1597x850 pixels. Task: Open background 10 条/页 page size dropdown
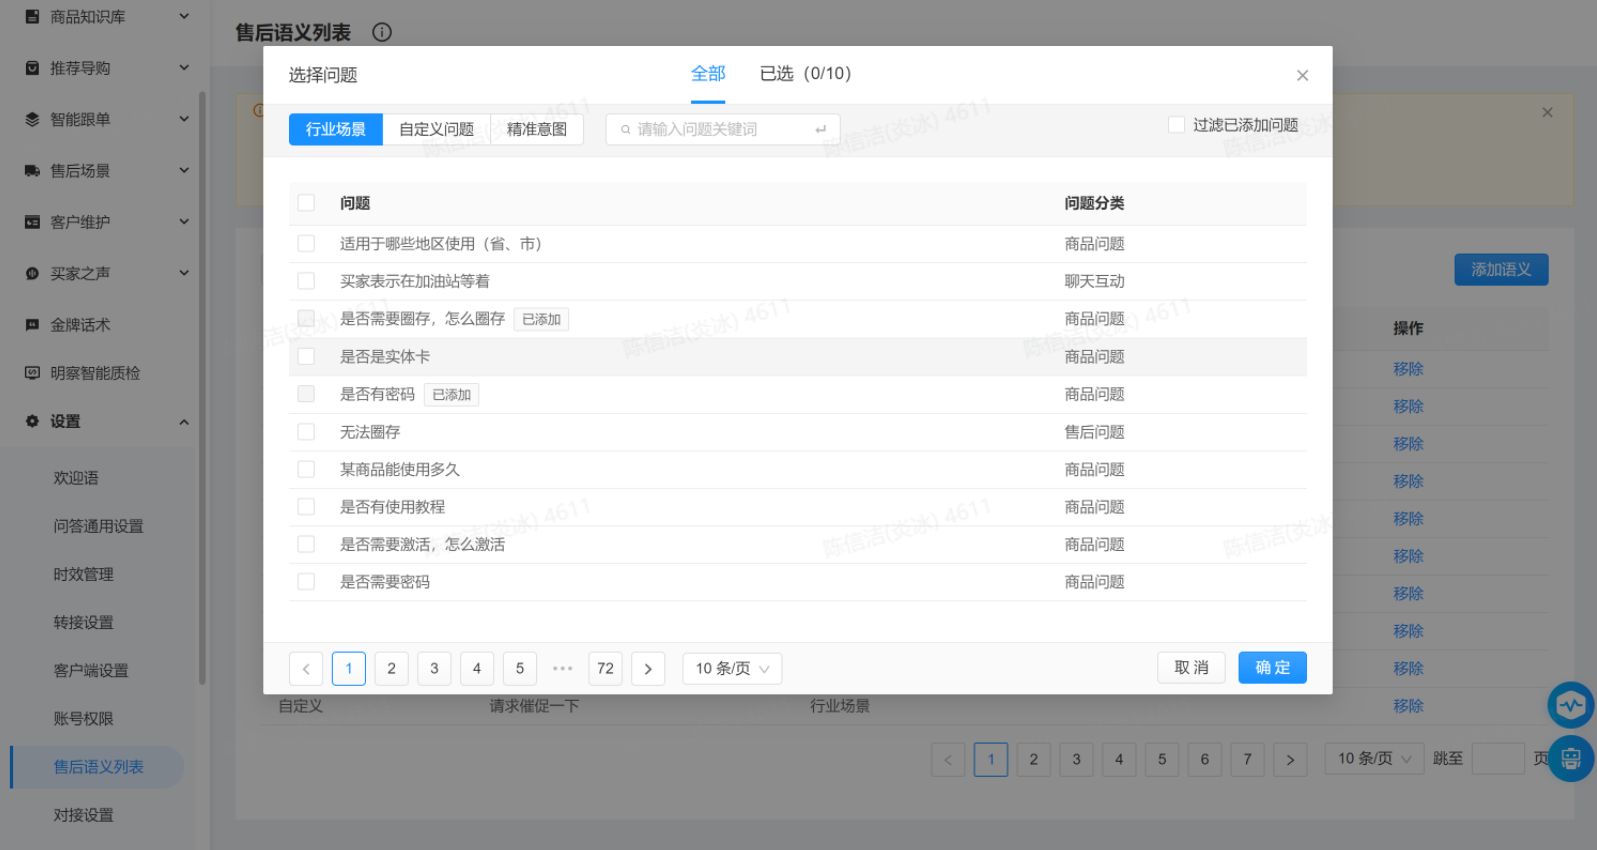point(1374,759)
